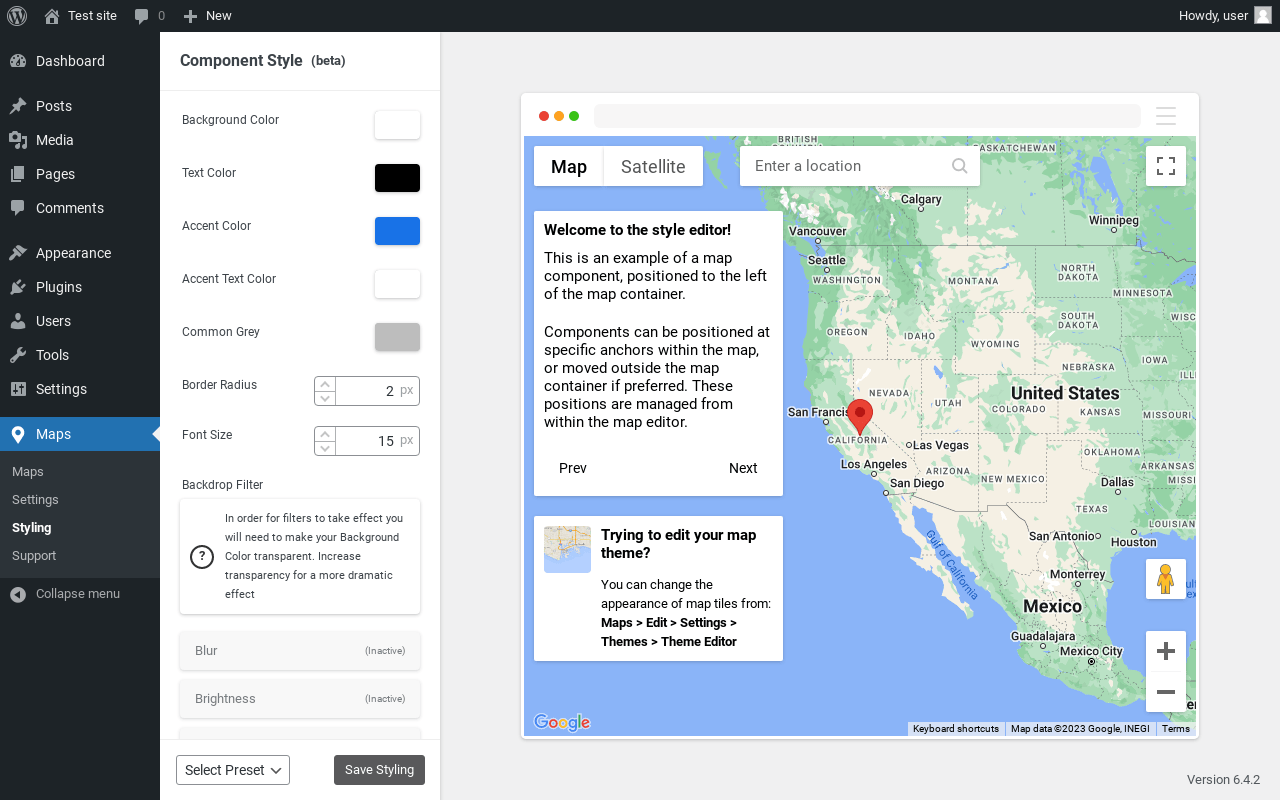
Task: Click the WordPress logo in admin bar
Action: [17, 16]
